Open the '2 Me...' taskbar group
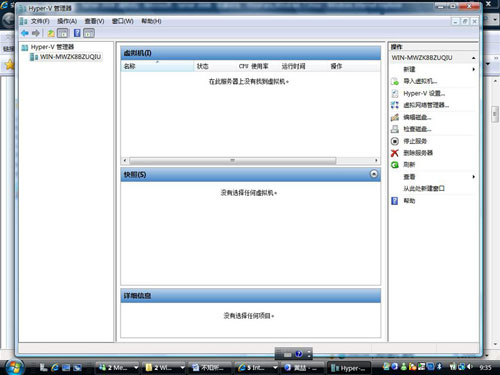Viewport: 500px width, 375px height. [118, 368]
